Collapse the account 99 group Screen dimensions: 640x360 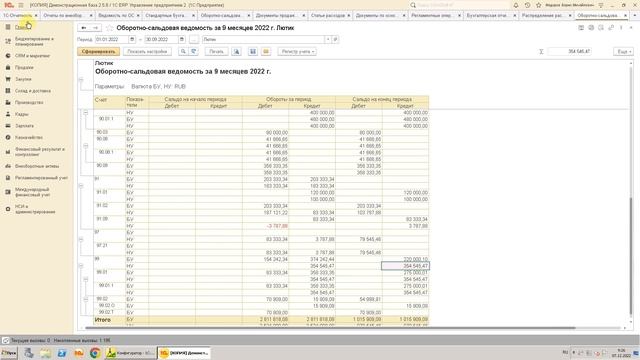tap(81, 266)
